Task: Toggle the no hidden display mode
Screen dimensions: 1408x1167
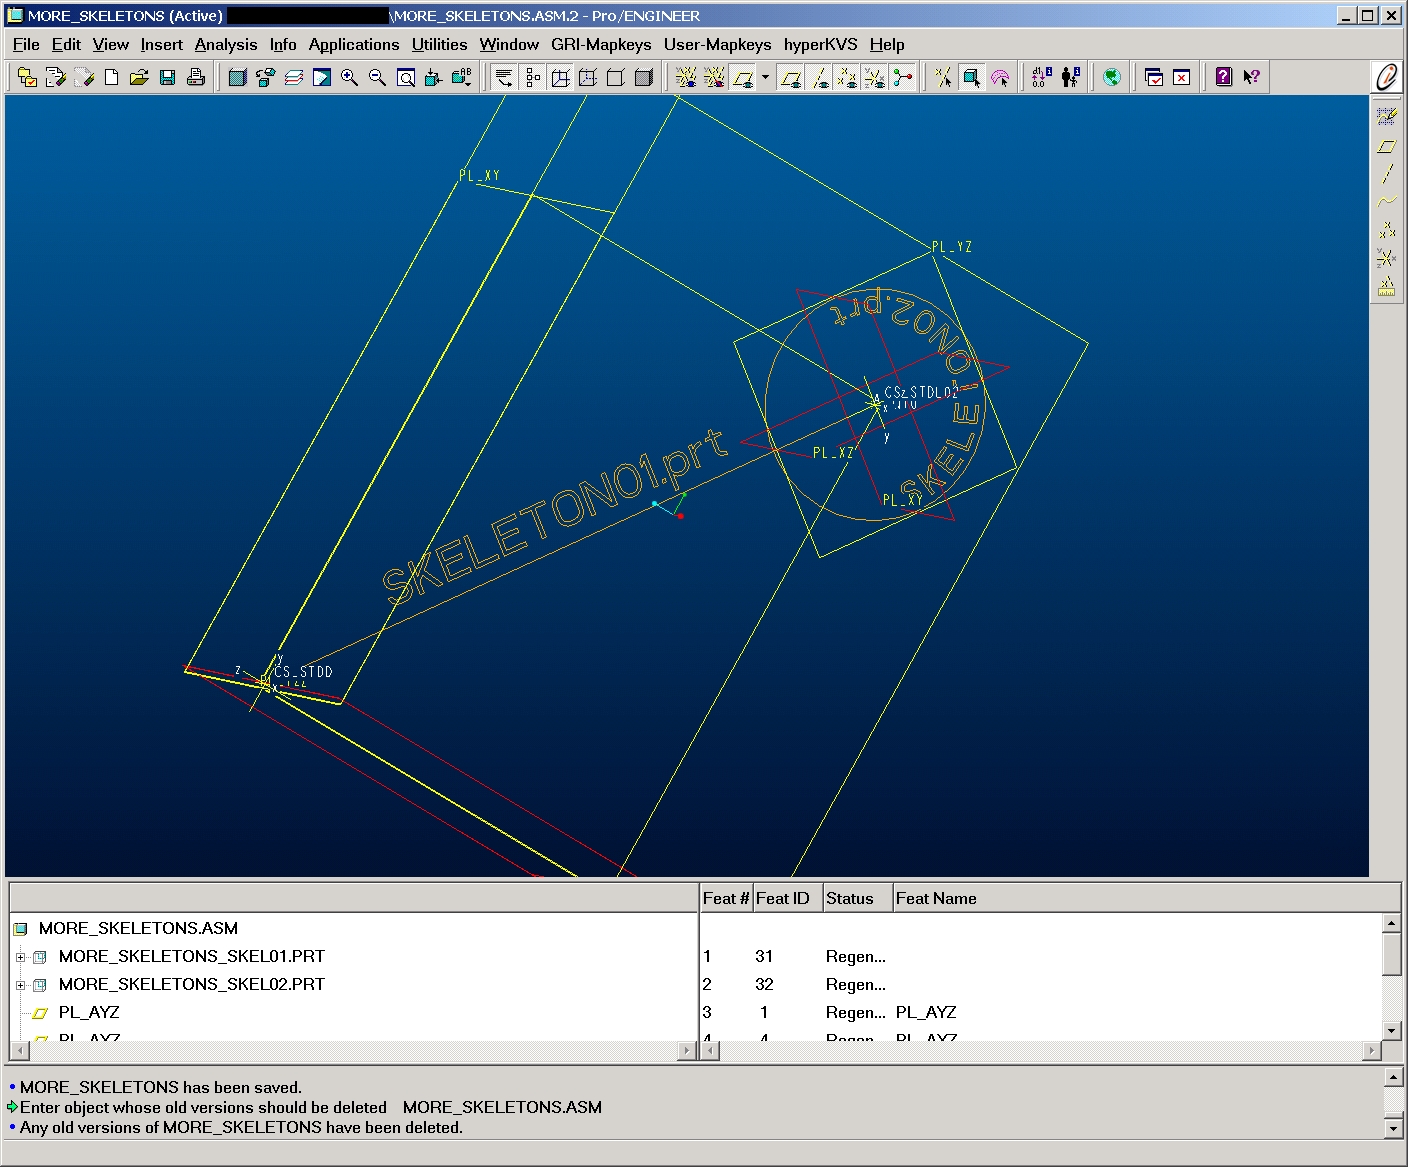Action: [616, 77]
